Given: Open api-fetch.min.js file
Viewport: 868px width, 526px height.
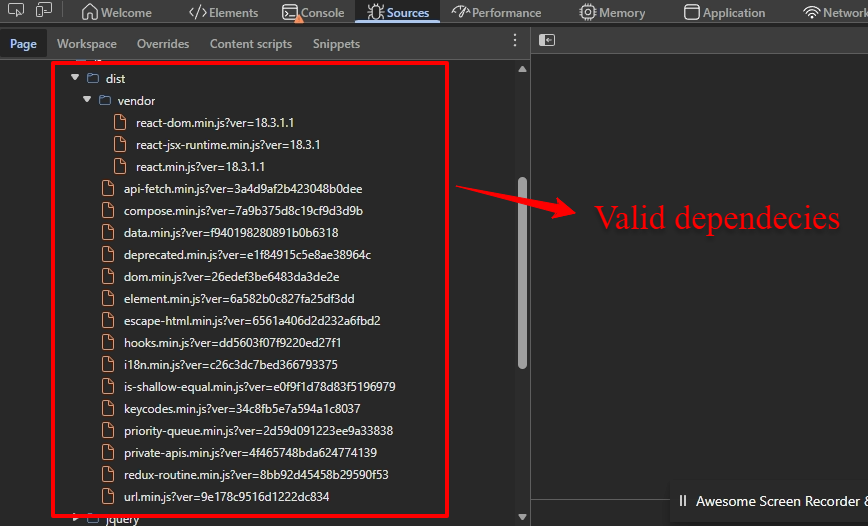Looking at the screenshot, I should 243,189.
